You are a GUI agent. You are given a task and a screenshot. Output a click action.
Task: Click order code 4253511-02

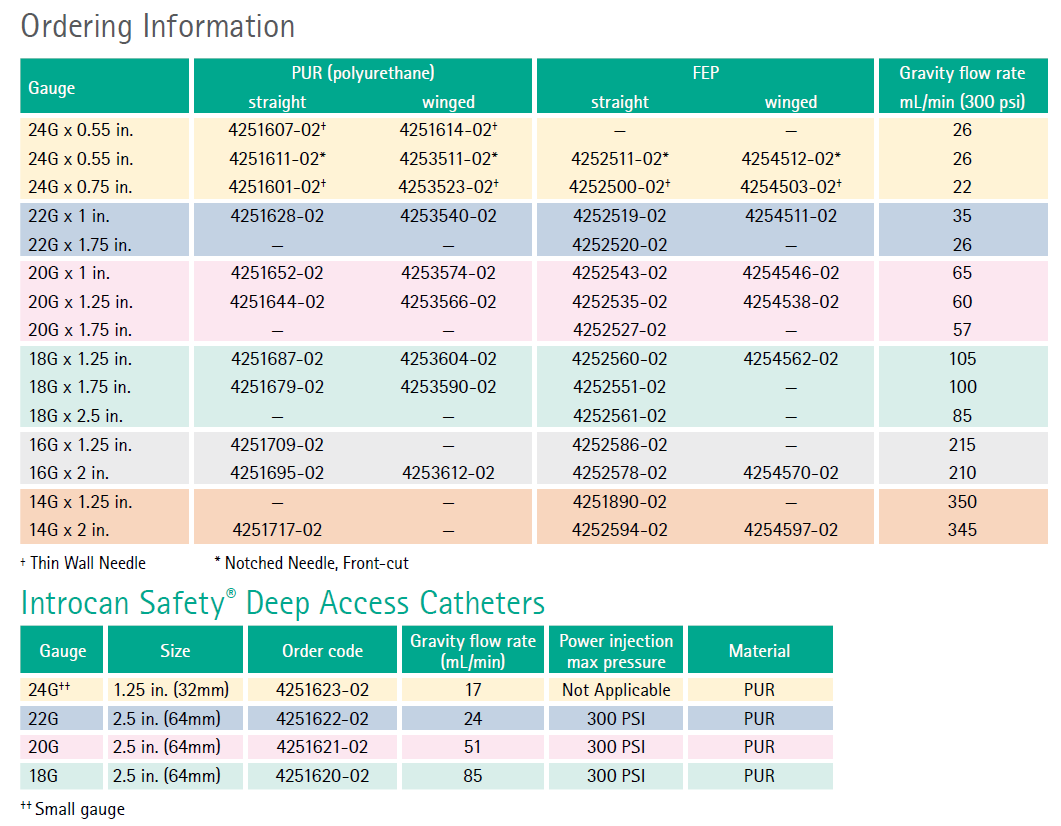point(447,159)
